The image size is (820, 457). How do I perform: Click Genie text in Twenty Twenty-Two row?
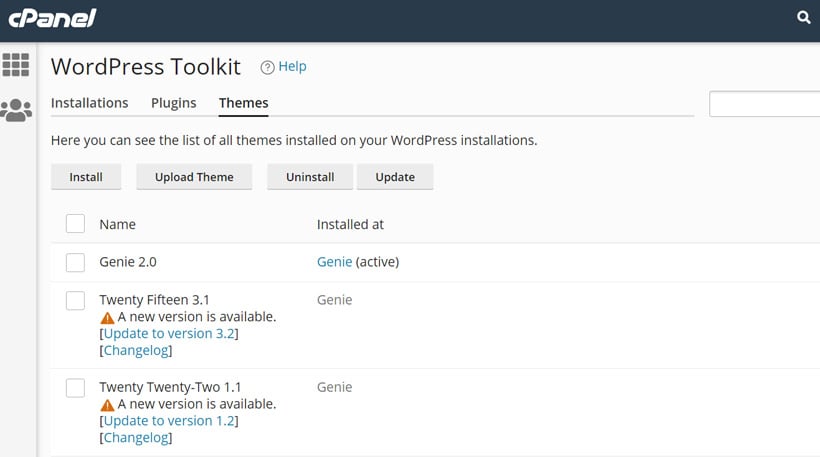tap(334, 387)
